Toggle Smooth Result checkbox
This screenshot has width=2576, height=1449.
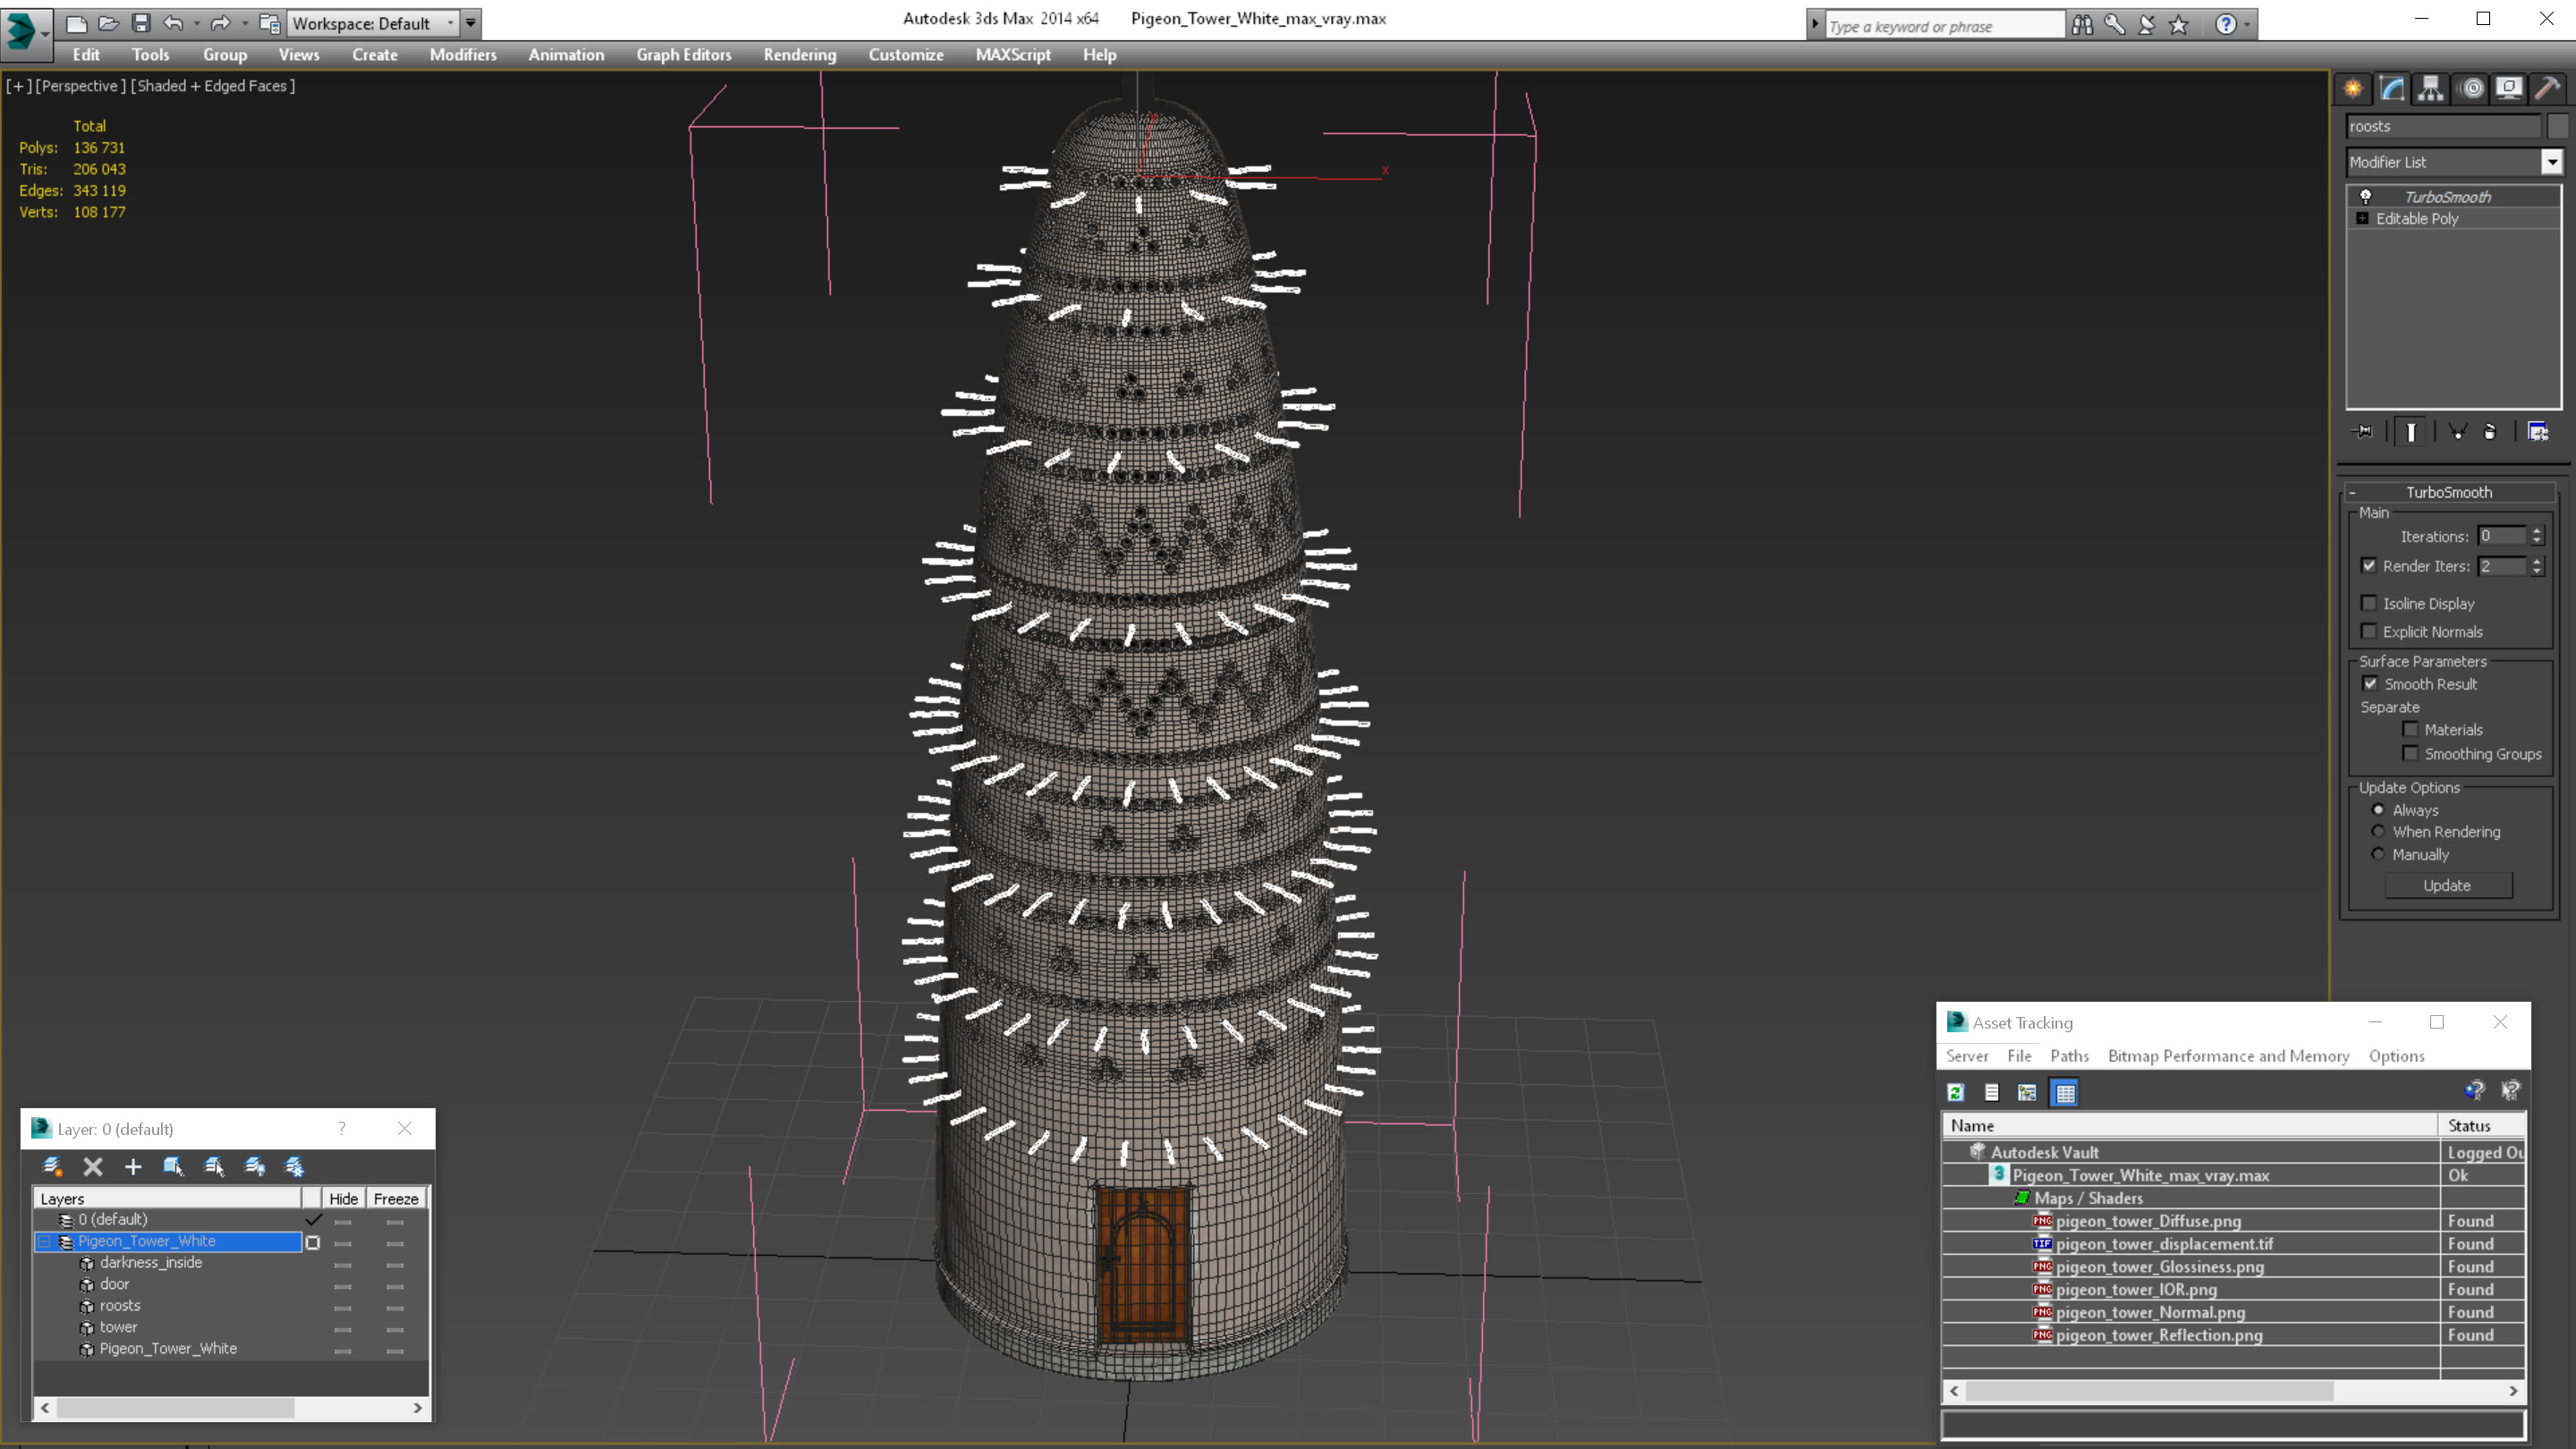2370,683
